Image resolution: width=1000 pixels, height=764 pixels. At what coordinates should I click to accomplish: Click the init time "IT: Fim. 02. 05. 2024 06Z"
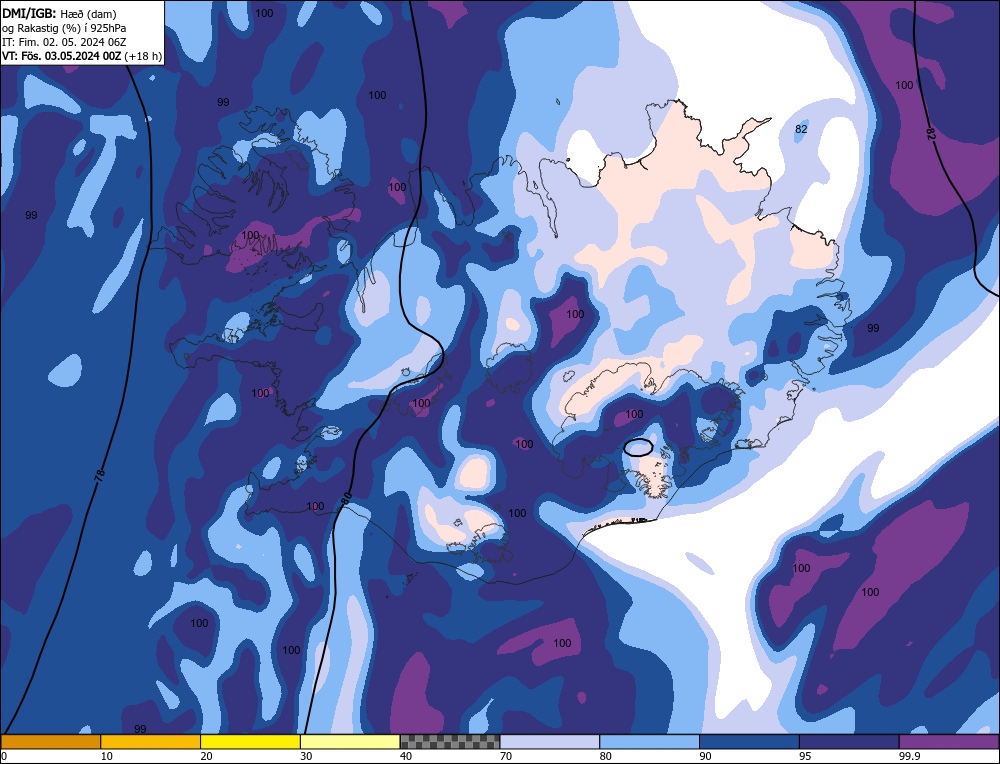64,42
